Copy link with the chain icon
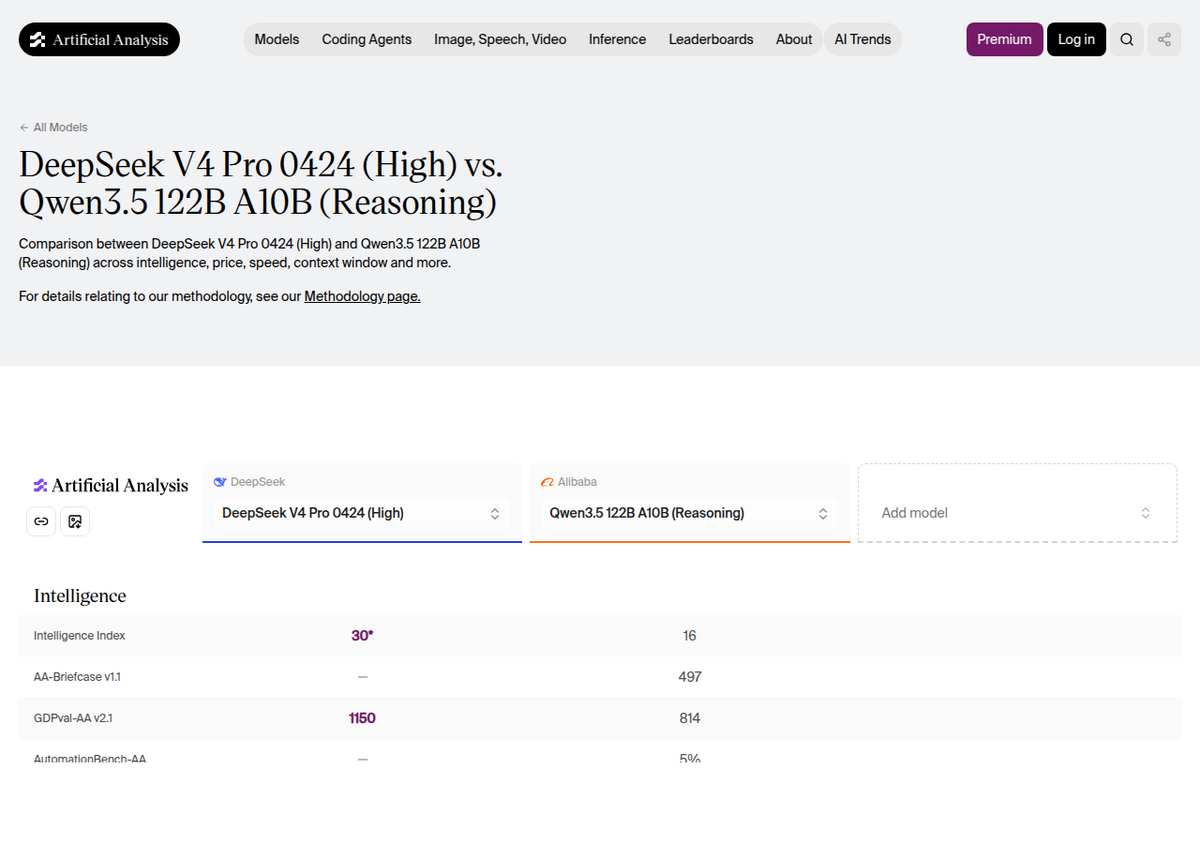This screenshot has width=1200, height=844. pyautogui.click(x=41, y=521)
